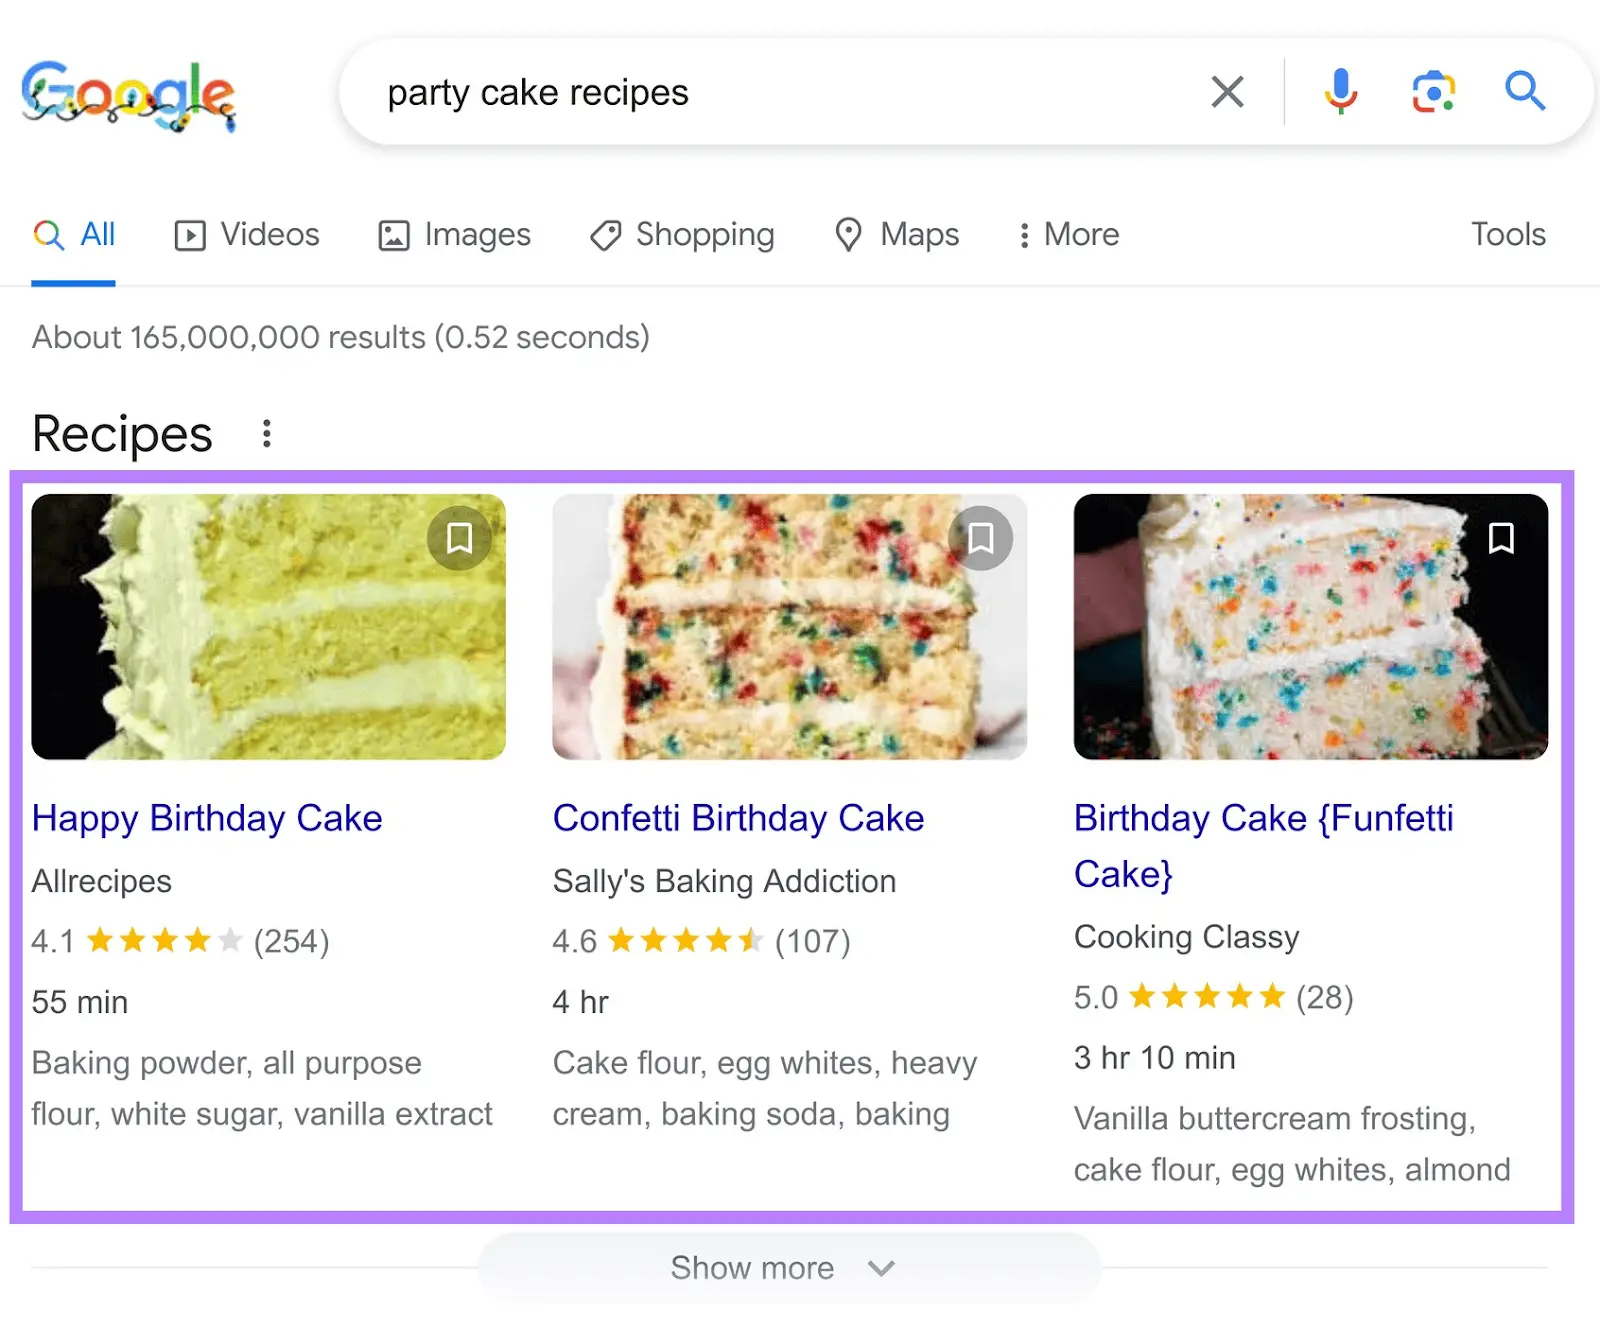Open Maps results for party cake recipes
Image resolution: width=1600 pixels, height=1328 pixels.
895,235
